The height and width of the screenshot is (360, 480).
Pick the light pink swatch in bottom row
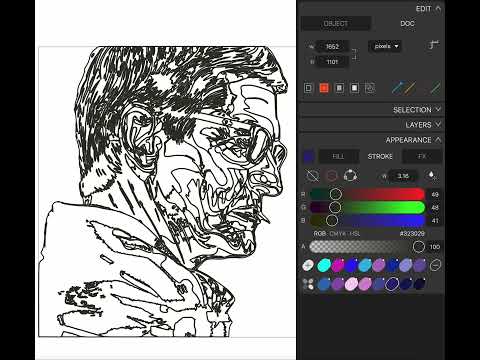[x=351, y=284]
